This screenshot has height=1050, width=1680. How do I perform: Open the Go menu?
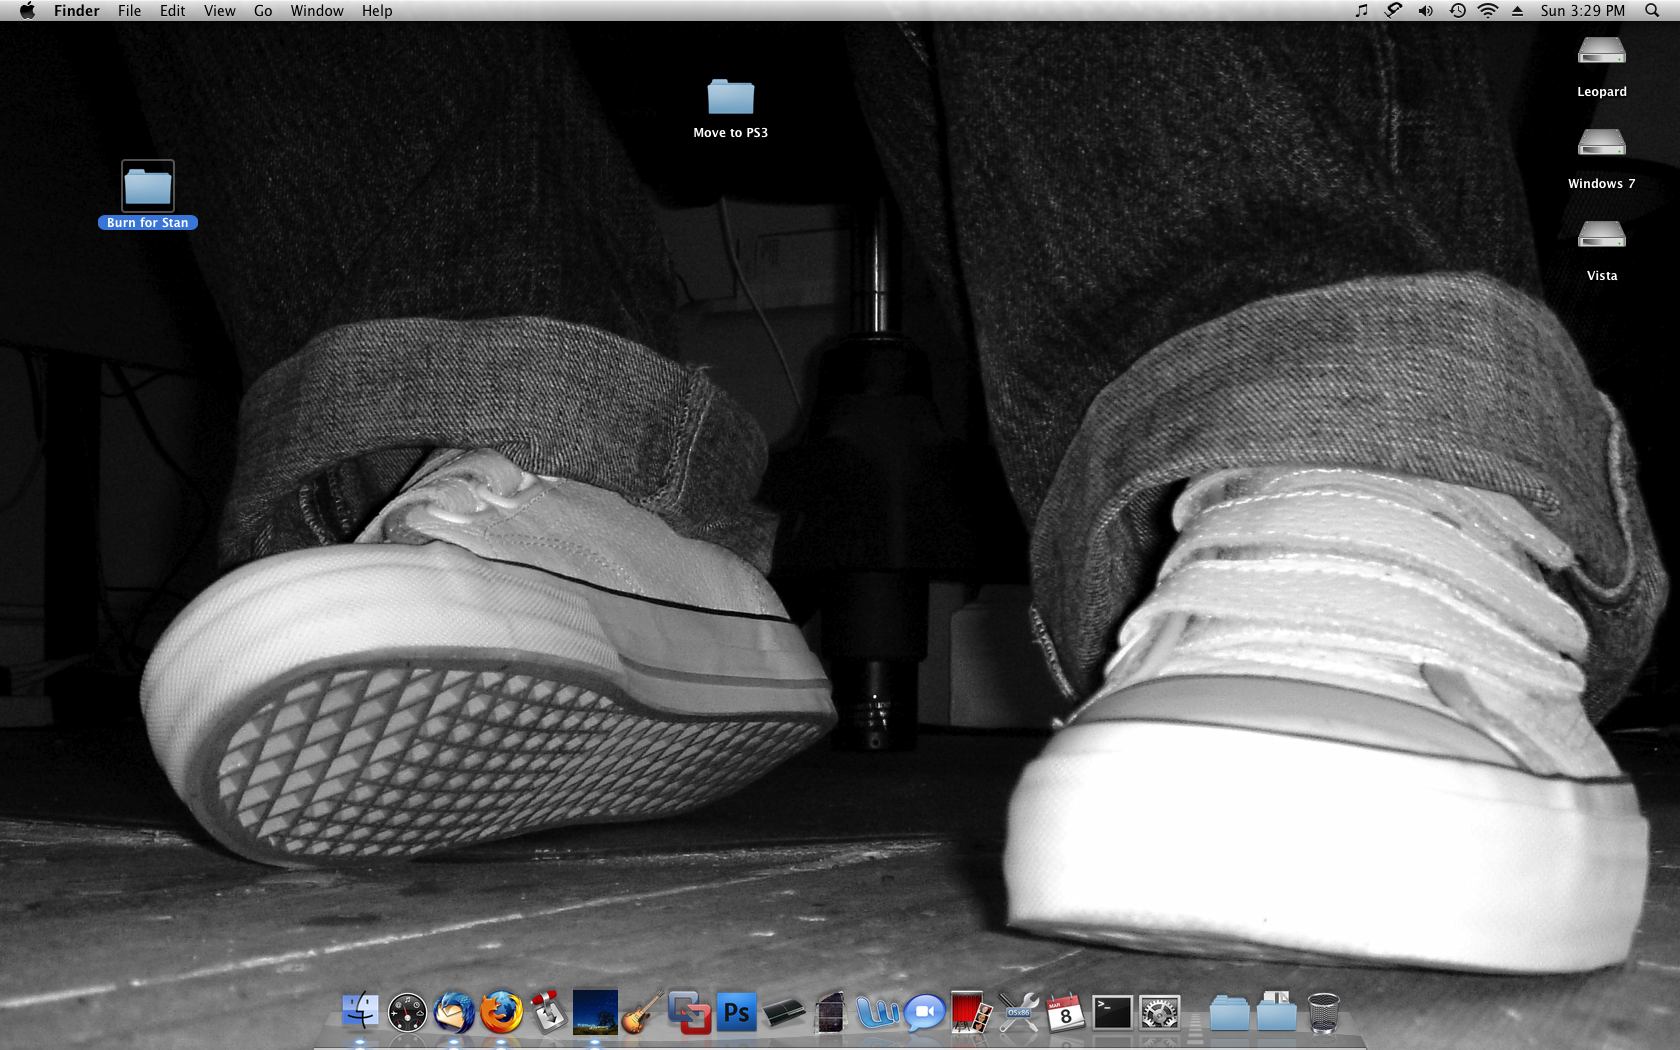pyautogui.click(x=263, y=11)
